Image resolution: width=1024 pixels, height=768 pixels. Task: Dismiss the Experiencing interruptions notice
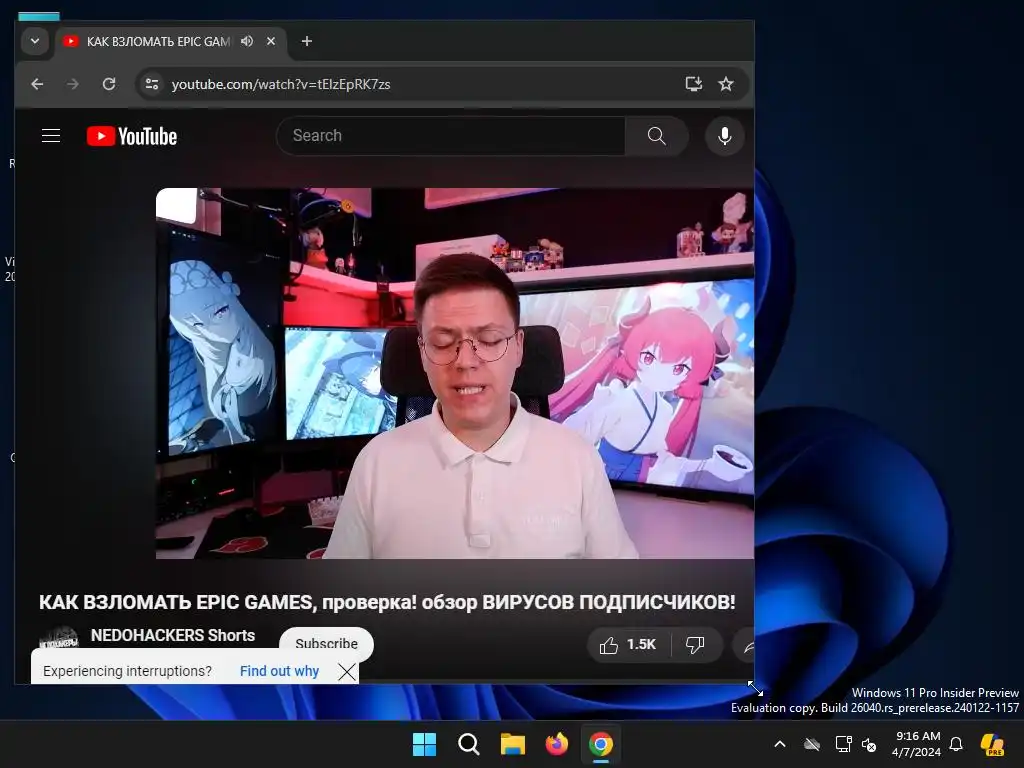pyautogui.click(x=347, y=671)
